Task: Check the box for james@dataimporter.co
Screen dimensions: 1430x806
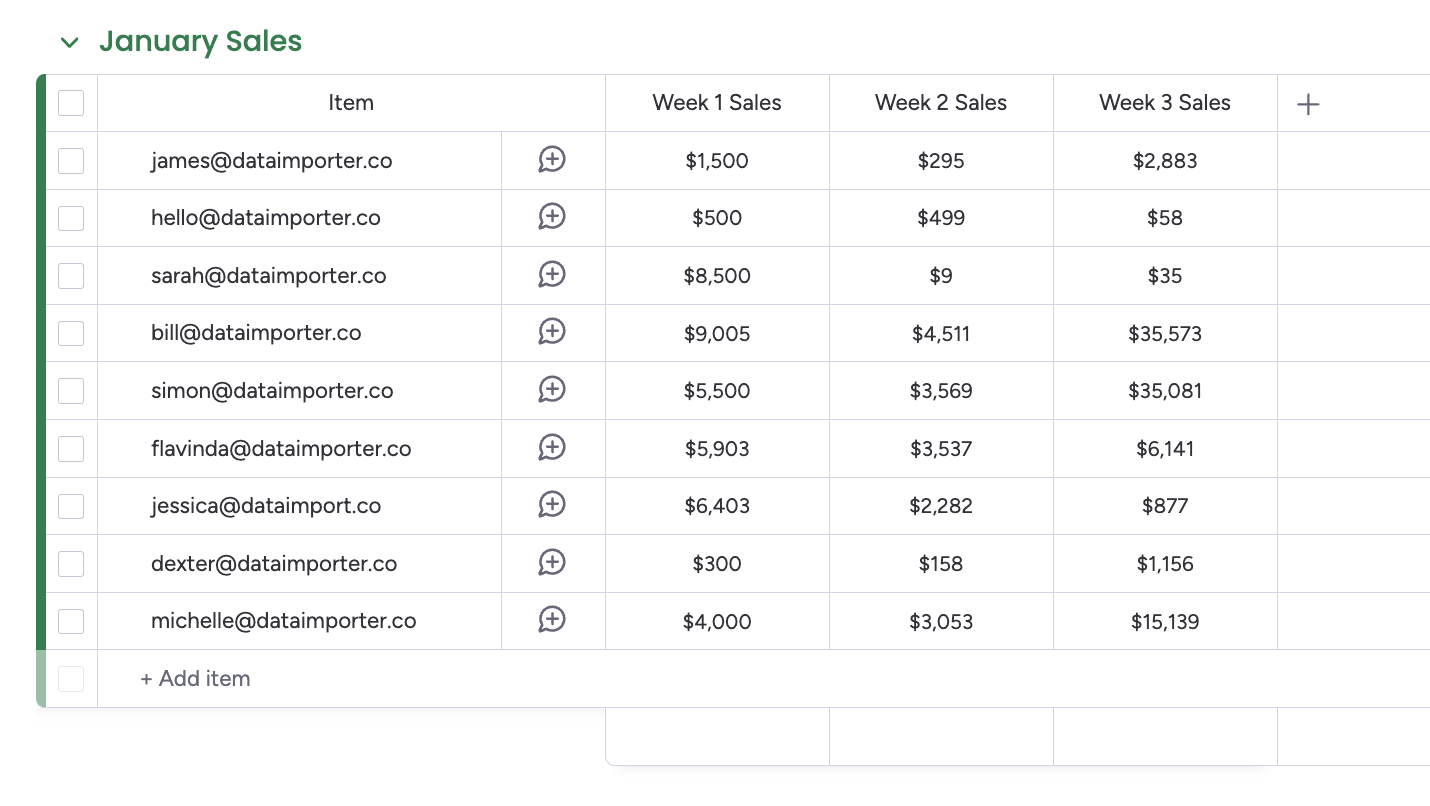Action: pyautogui.click(x=71, y=161)
